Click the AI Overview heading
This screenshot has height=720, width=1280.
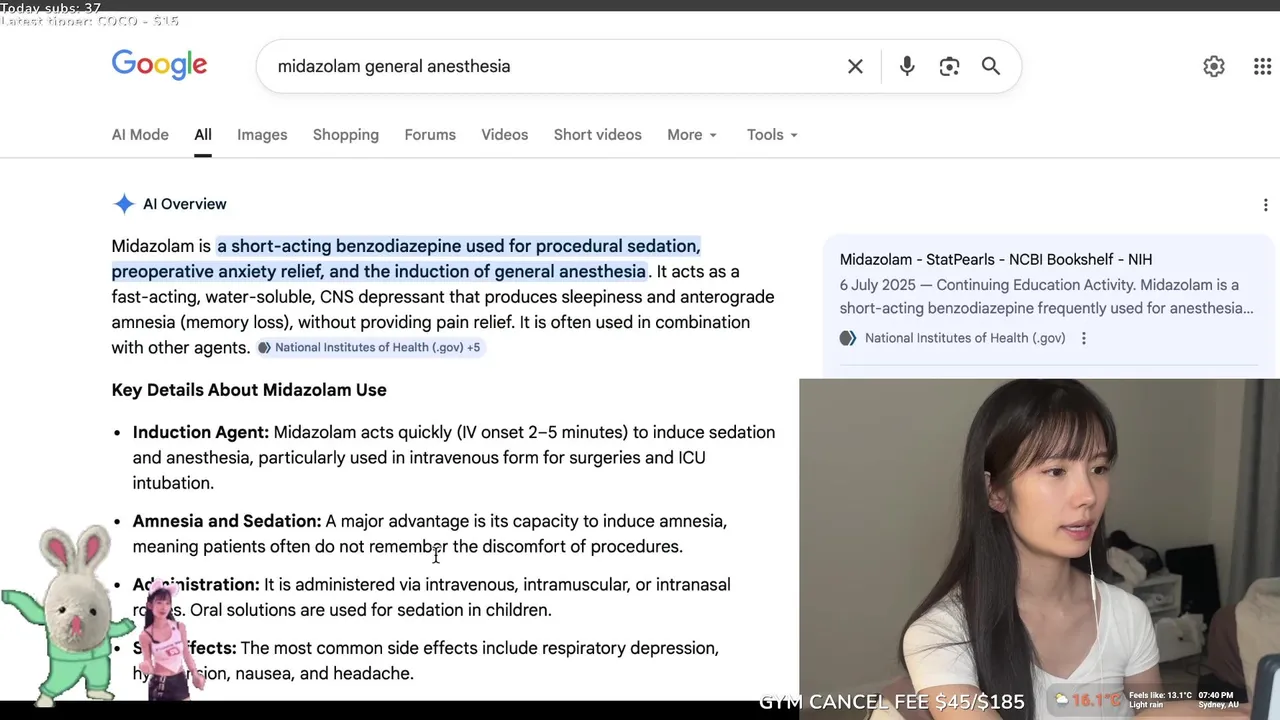[x=185, y=204]
